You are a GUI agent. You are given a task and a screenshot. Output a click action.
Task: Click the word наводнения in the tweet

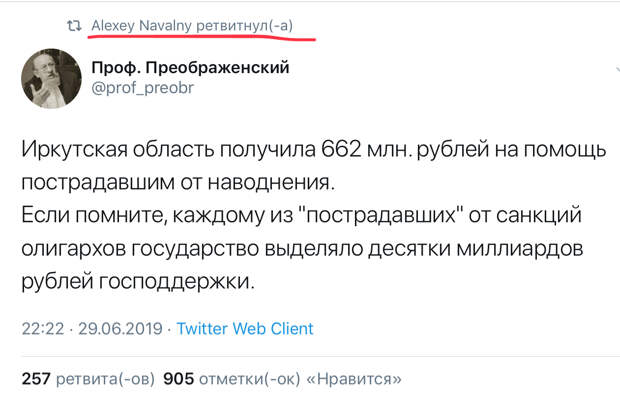tap(271, 183)
